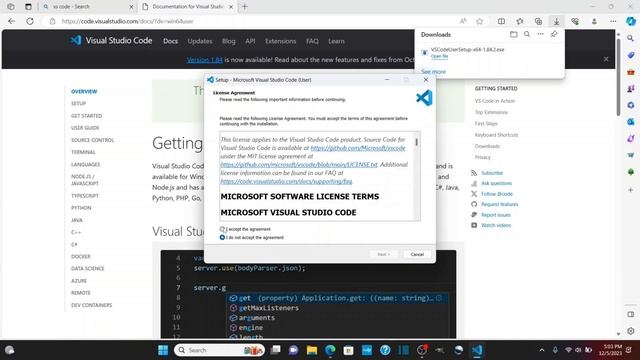Open Edge Favorites list icon
The image size is (640, 360).
[520, 21]
